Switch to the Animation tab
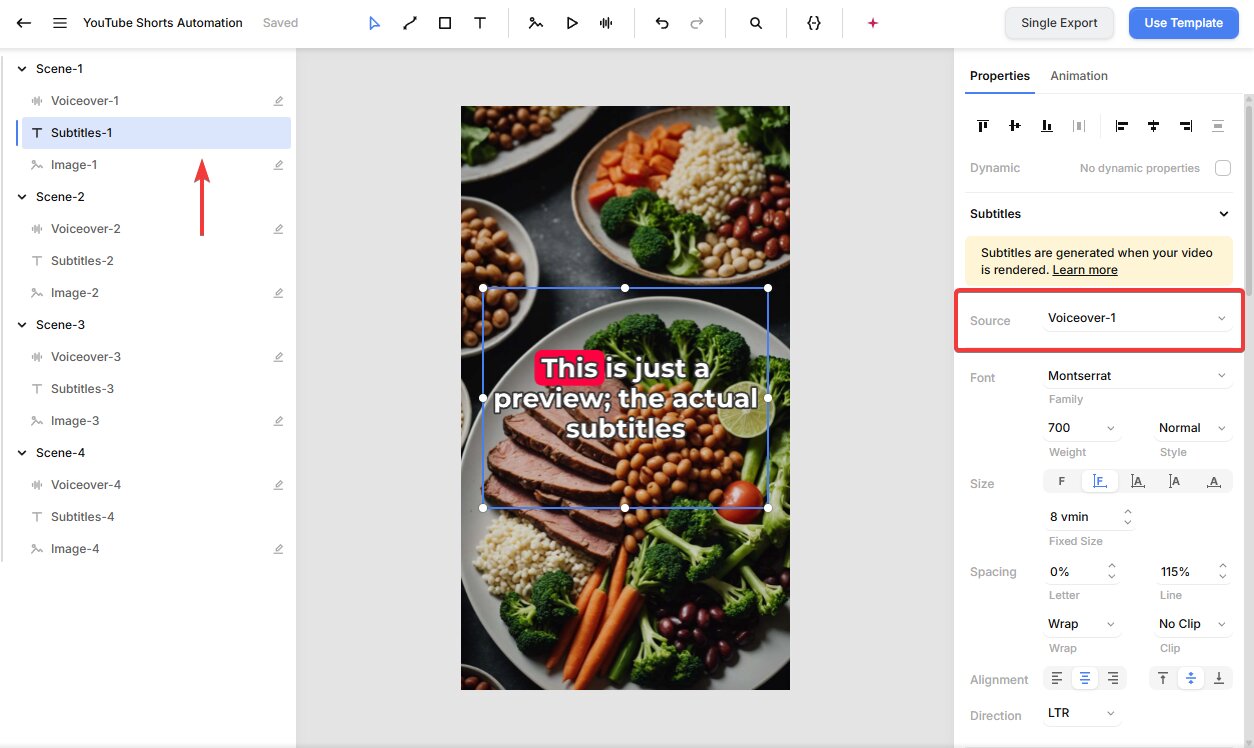This screenshot has width=1254, height=748. pos(1079,76)
